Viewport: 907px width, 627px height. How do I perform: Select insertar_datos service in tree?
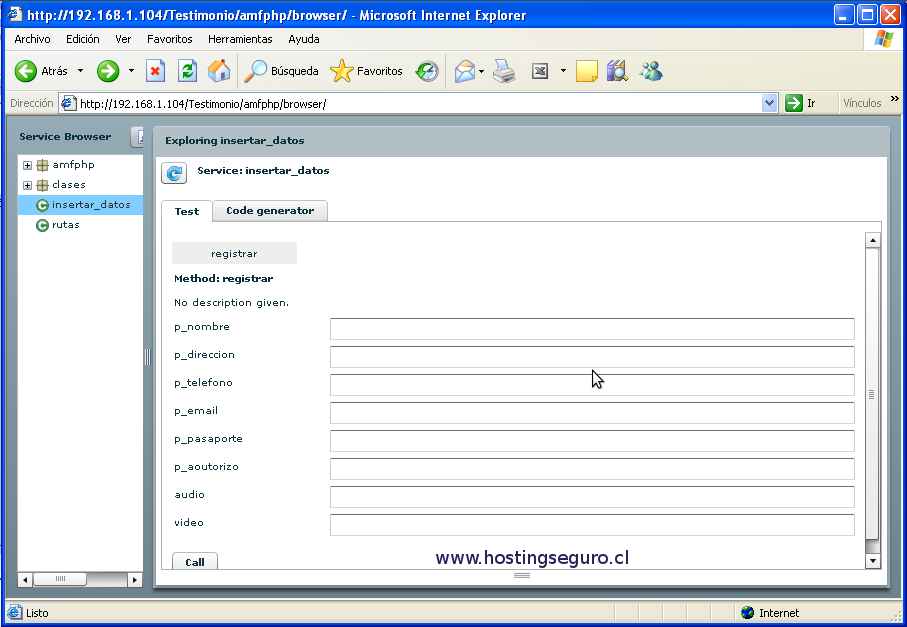pyautogui.click(x=80, y=205)
